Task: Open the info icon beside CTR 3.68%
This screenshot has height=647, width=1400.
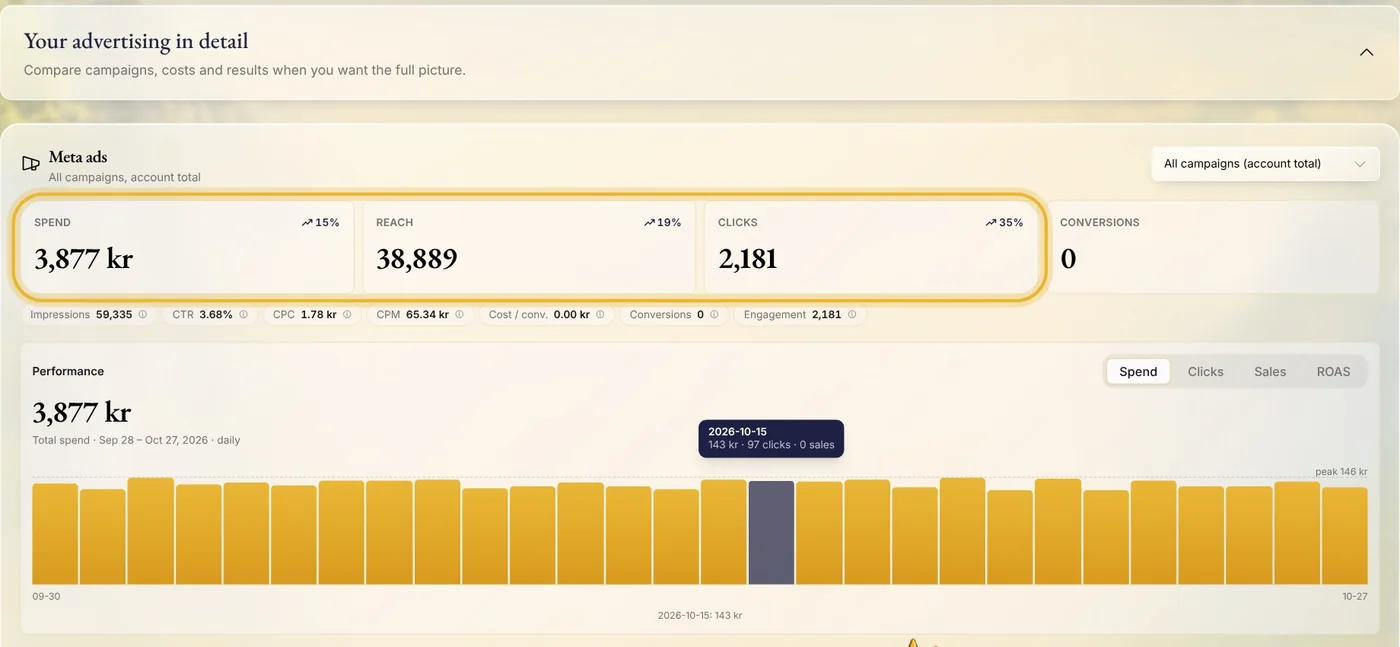Action: point(243,314)
